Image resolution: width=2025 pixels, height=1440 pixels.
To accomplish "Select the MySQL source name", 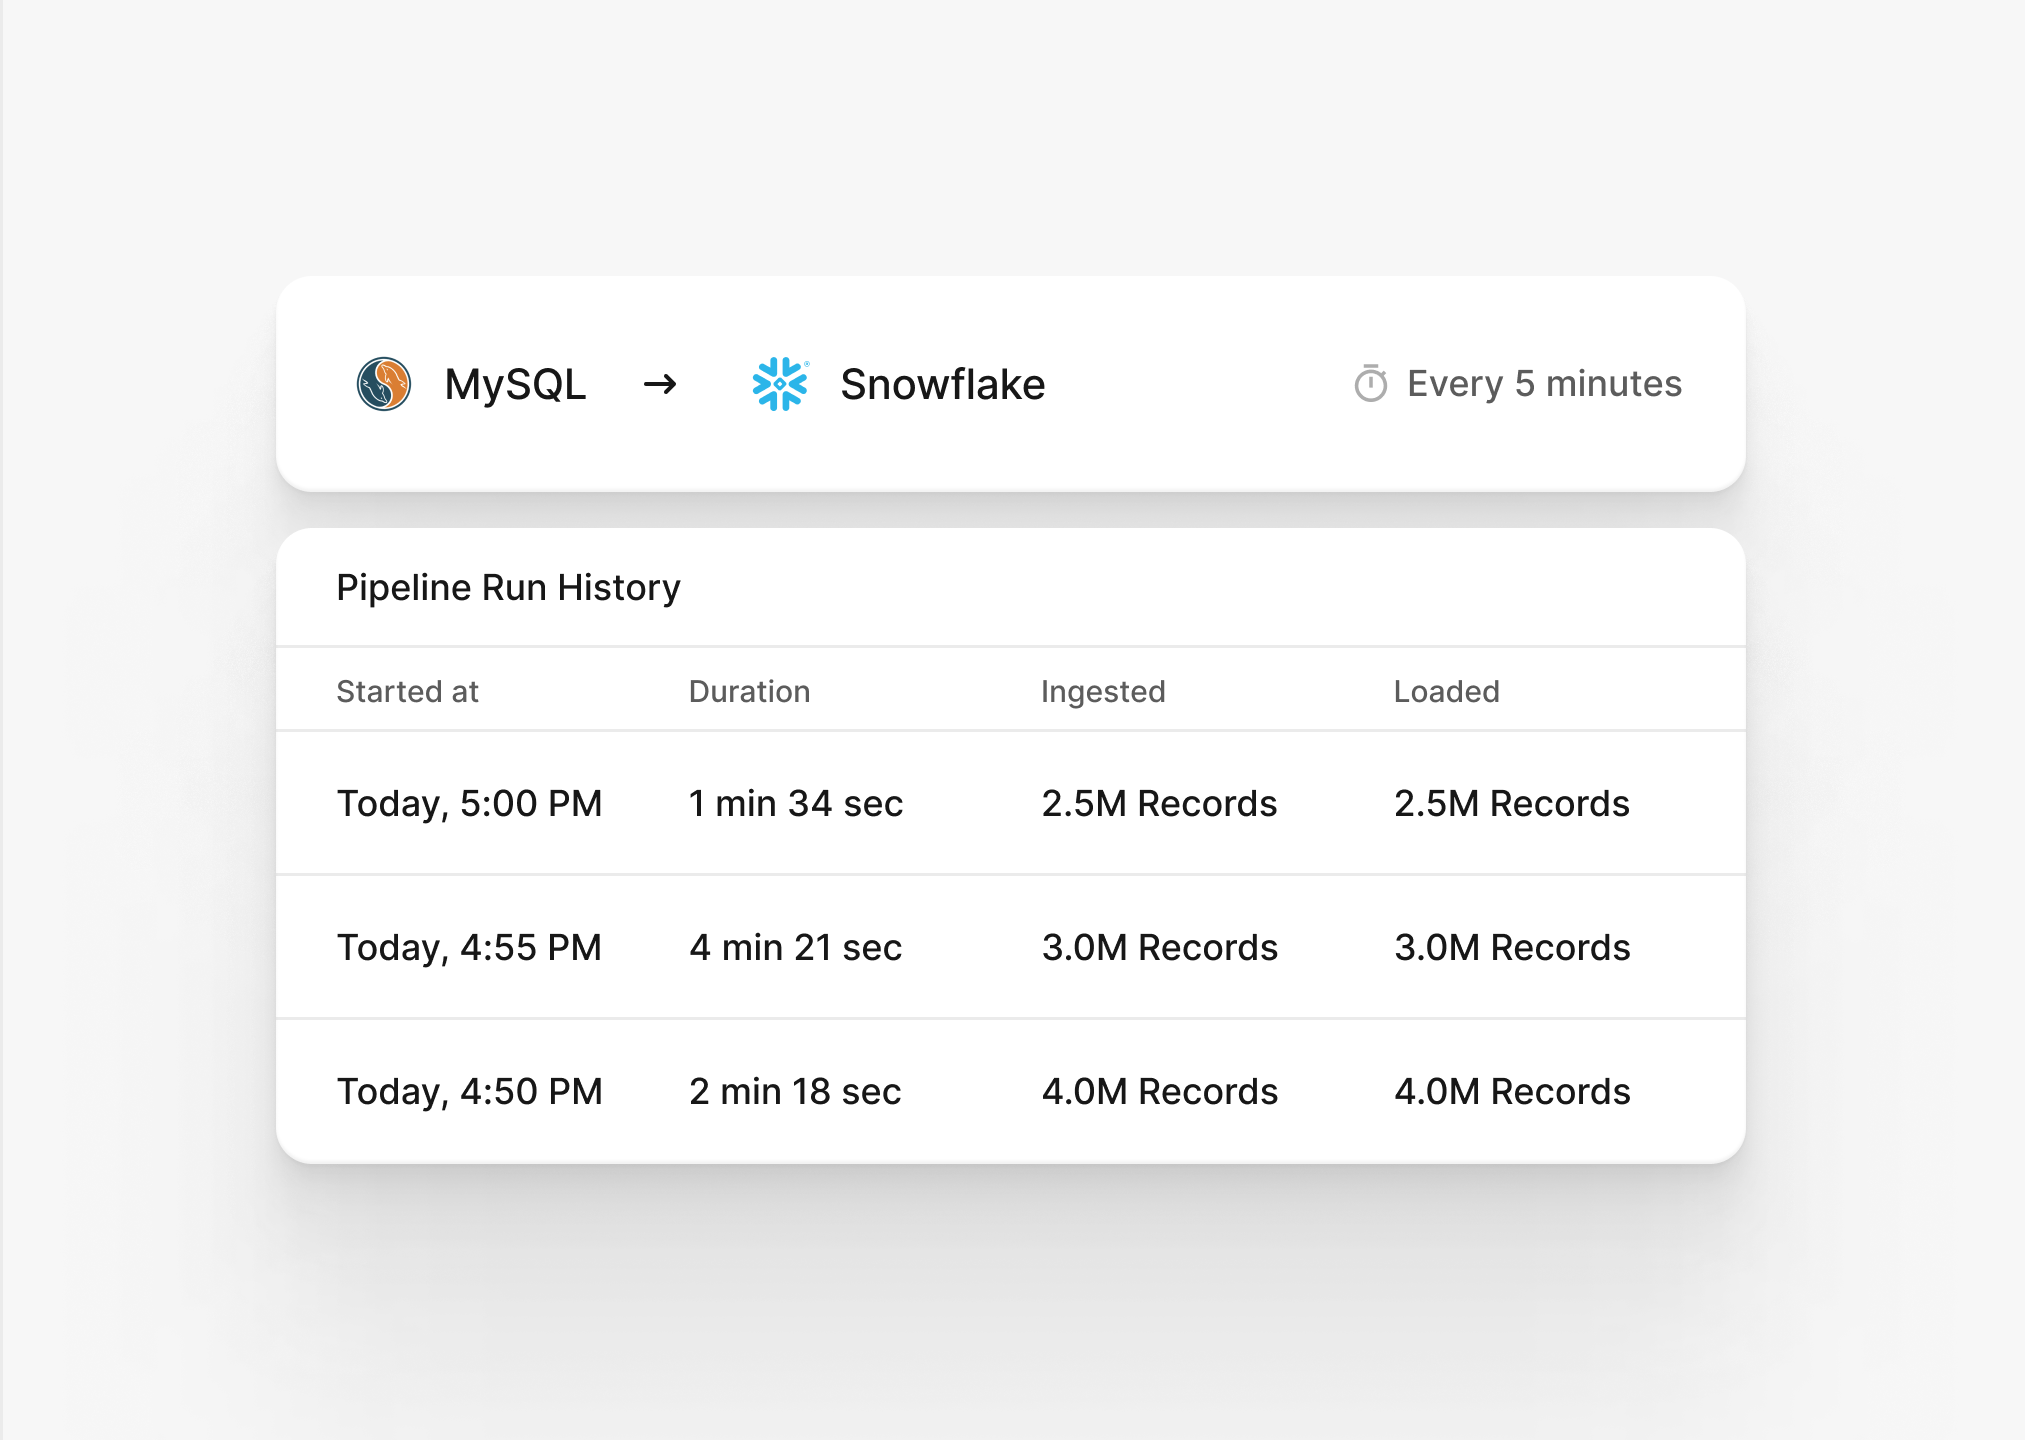I will (516, 385).
